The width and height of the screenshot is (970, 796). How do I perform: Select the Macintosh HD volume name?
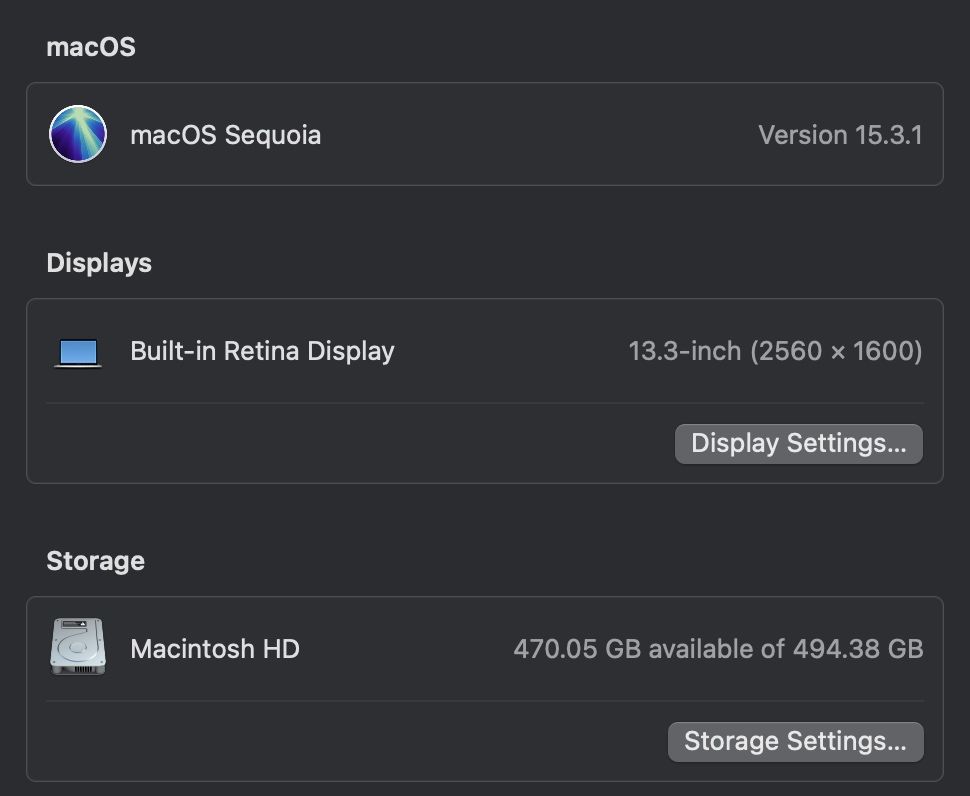(215, 649)
